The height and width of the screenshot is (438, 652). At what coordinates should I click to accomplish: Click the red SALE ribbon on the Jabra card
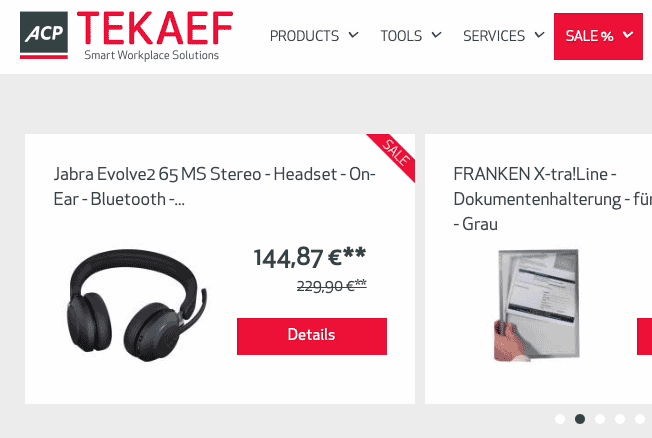(x=395, y=154)
